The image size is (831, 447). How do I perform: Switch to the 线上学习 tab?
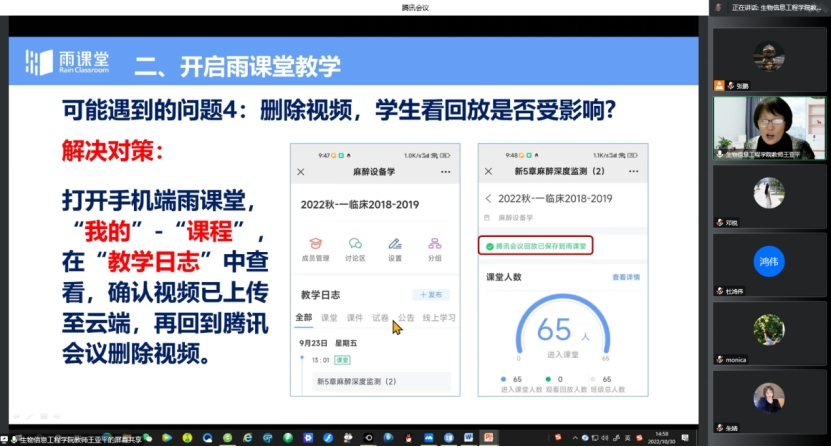(x=439, y=318)
